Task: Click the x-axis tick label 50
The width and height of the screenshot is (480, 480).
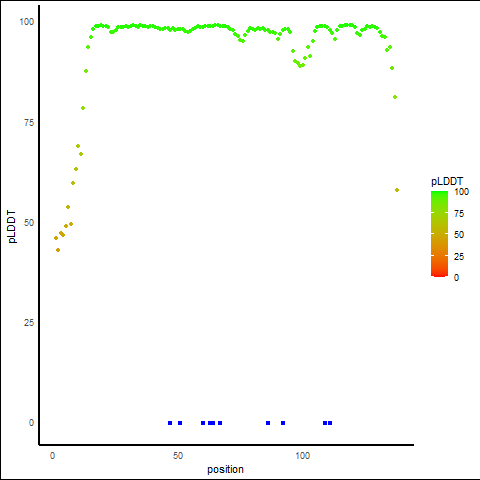Action: (x=178, y=456)
